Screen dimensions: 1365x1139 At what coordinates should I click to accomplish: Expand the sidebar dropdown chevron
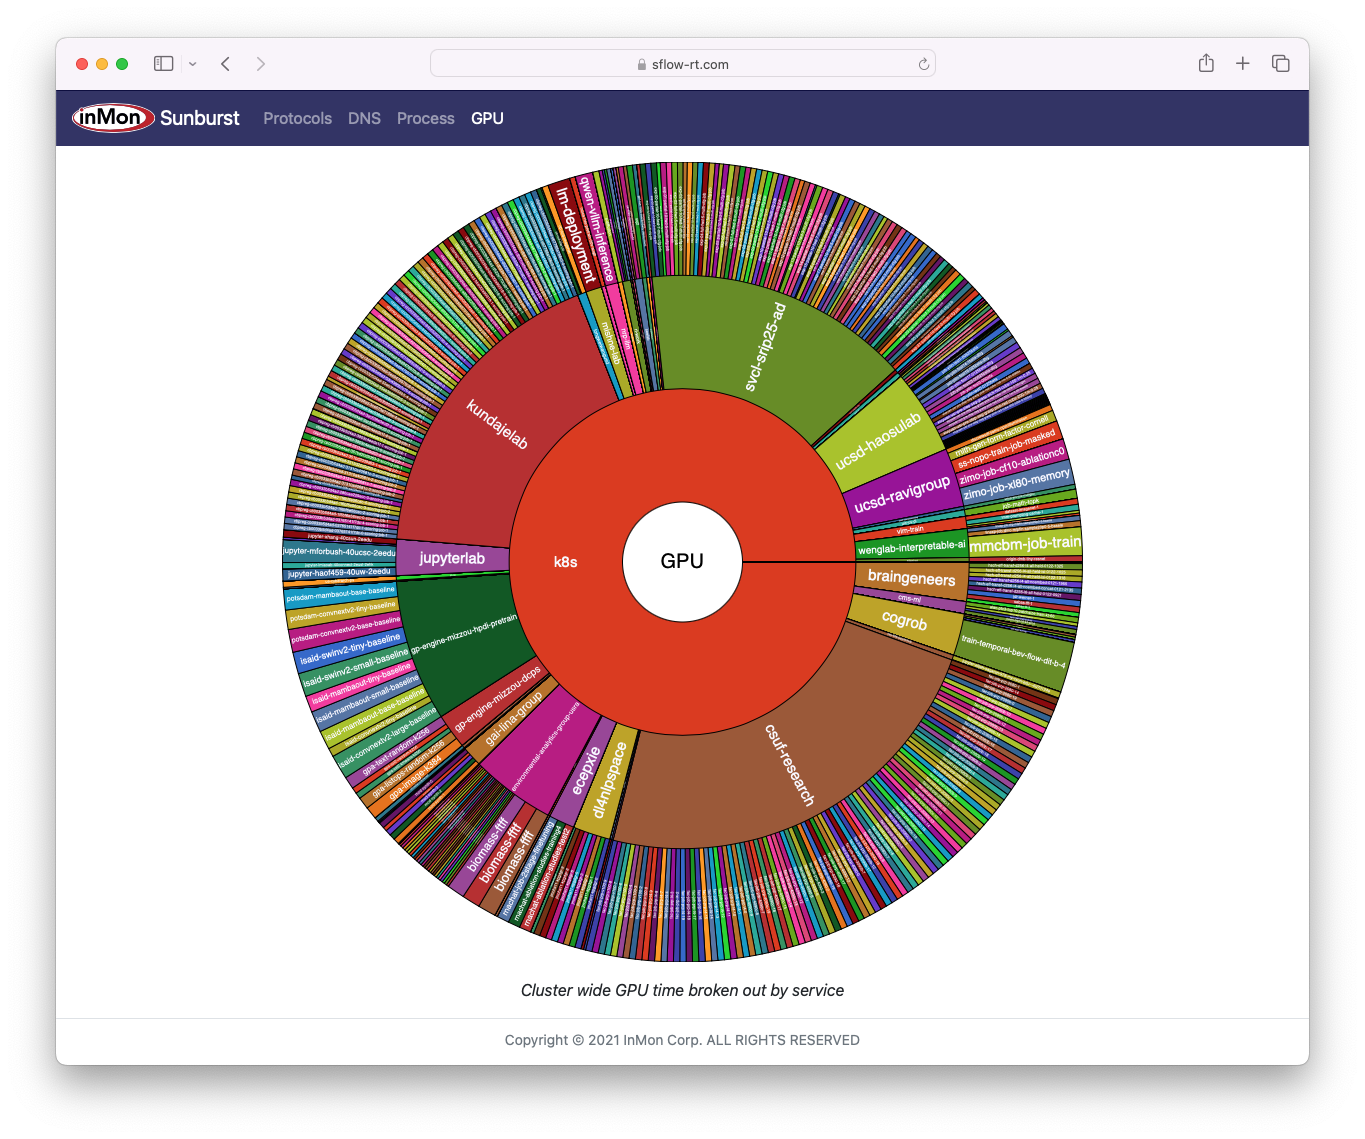point(193,64)
